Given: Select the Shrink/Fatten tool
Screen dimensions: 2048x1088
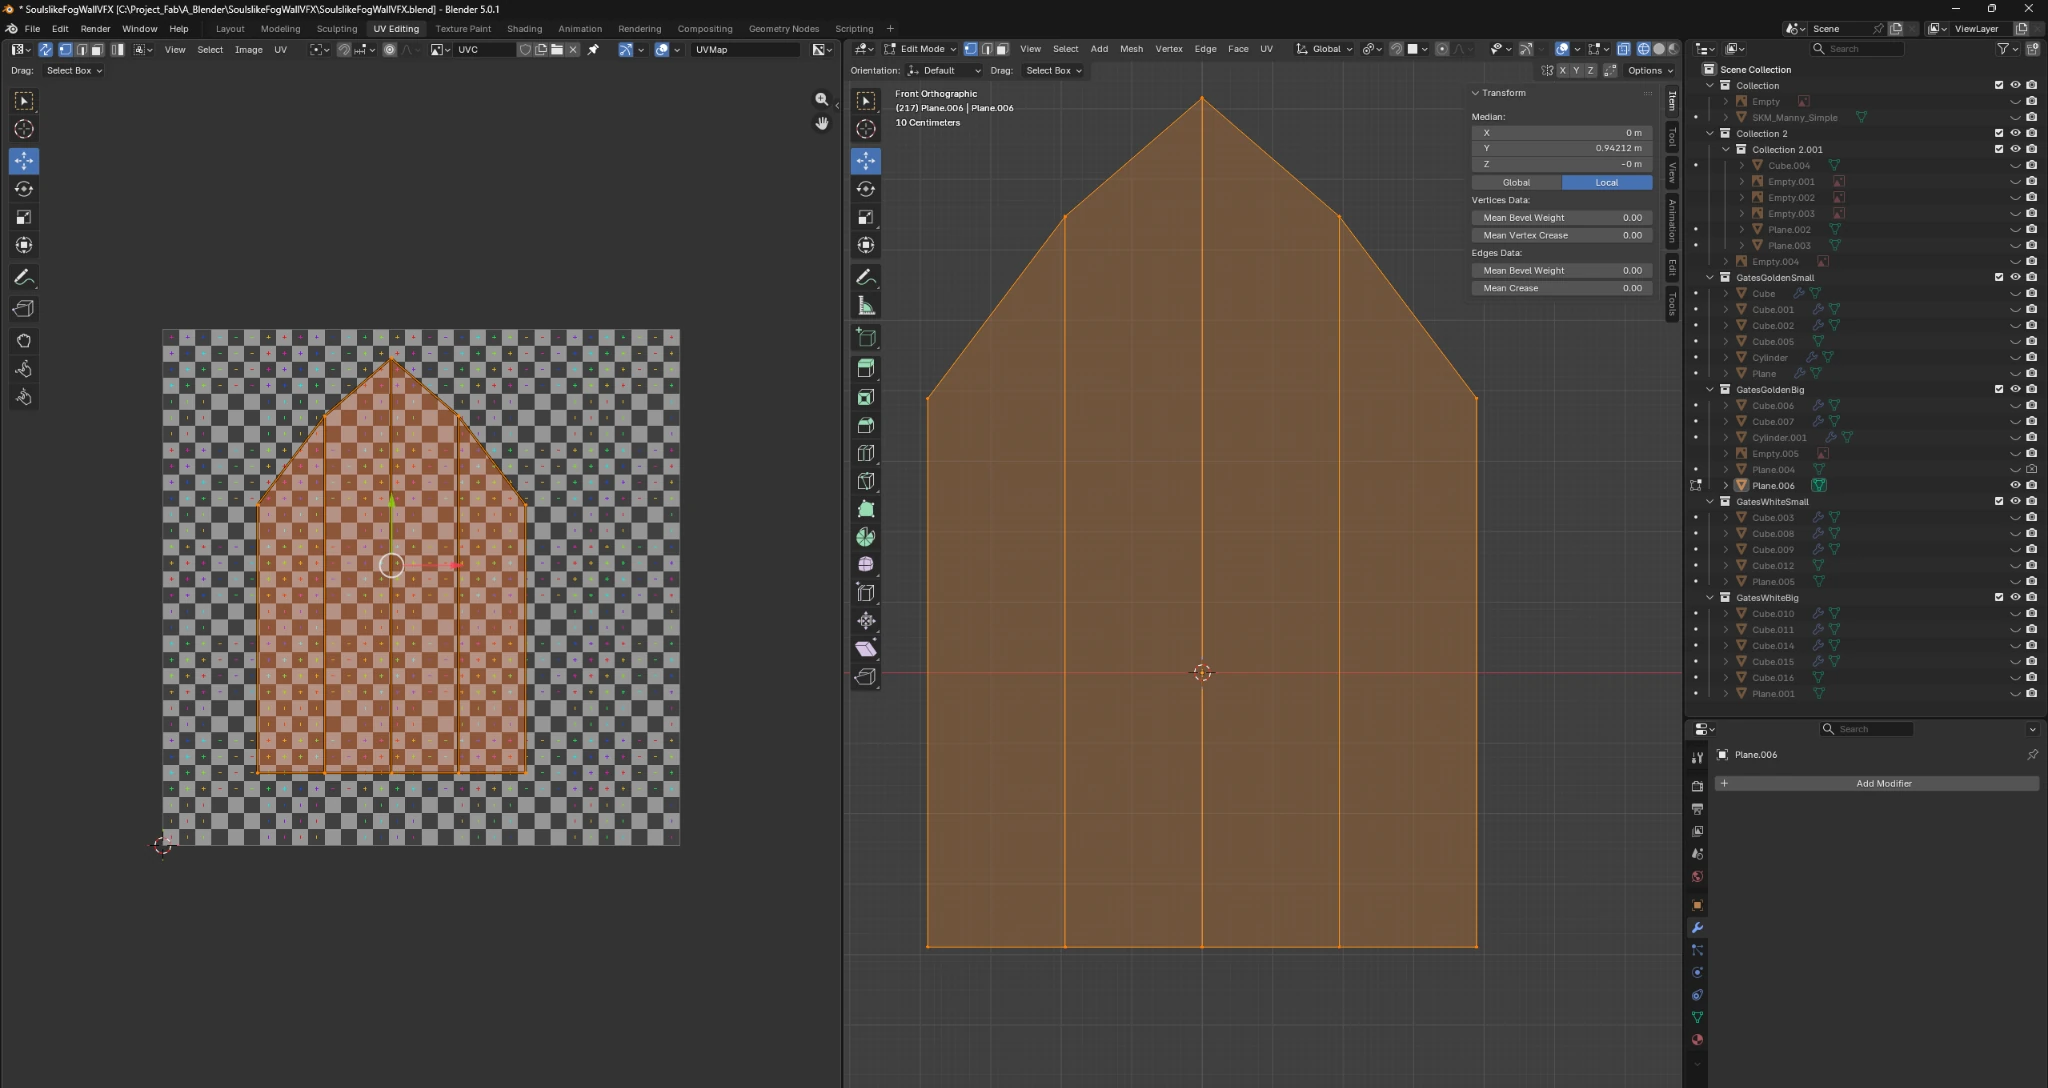Looking at the screenshot, I should tap(866, 621).
